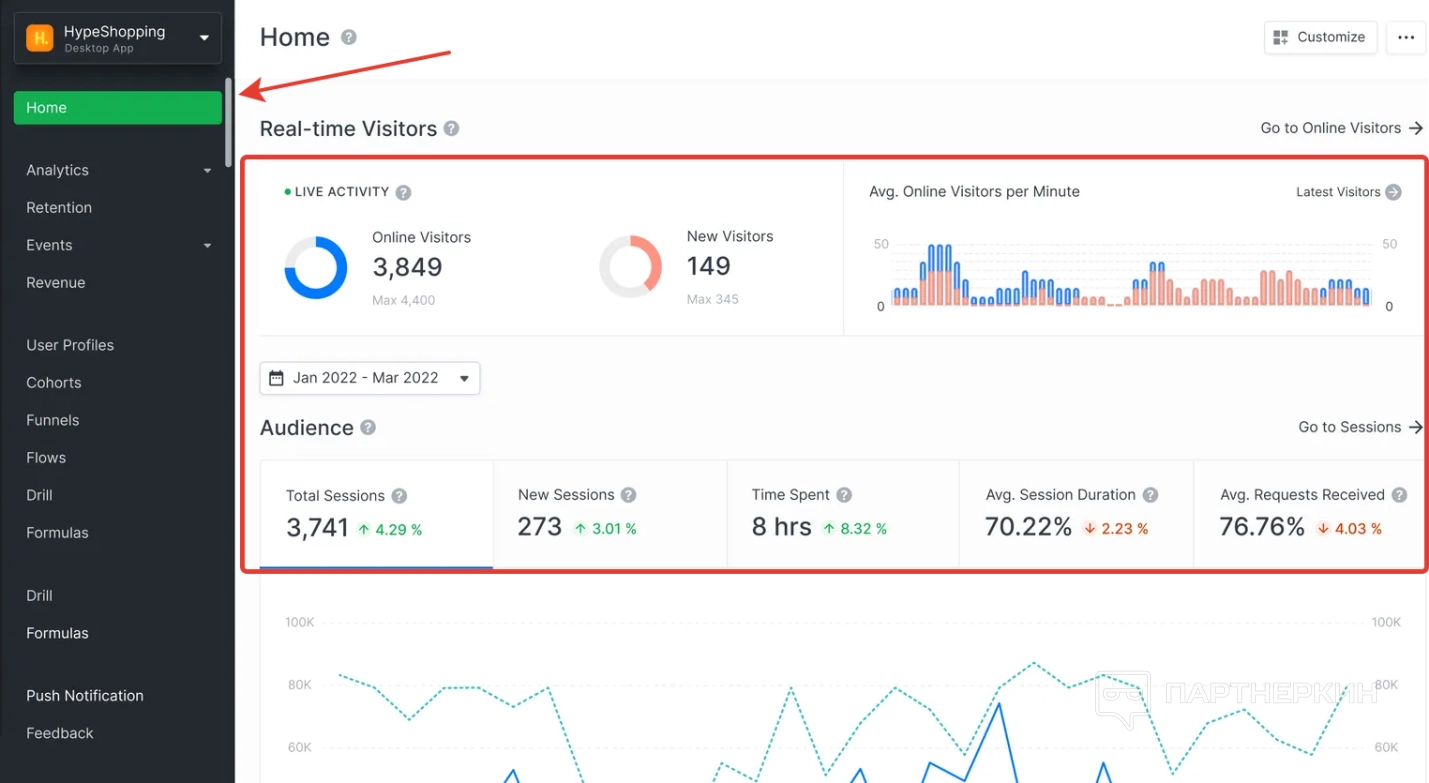Viewport: 1429px width, 783px height.
Task: Follow the Go to Online Visitors link
Action: coord(1342,128)
